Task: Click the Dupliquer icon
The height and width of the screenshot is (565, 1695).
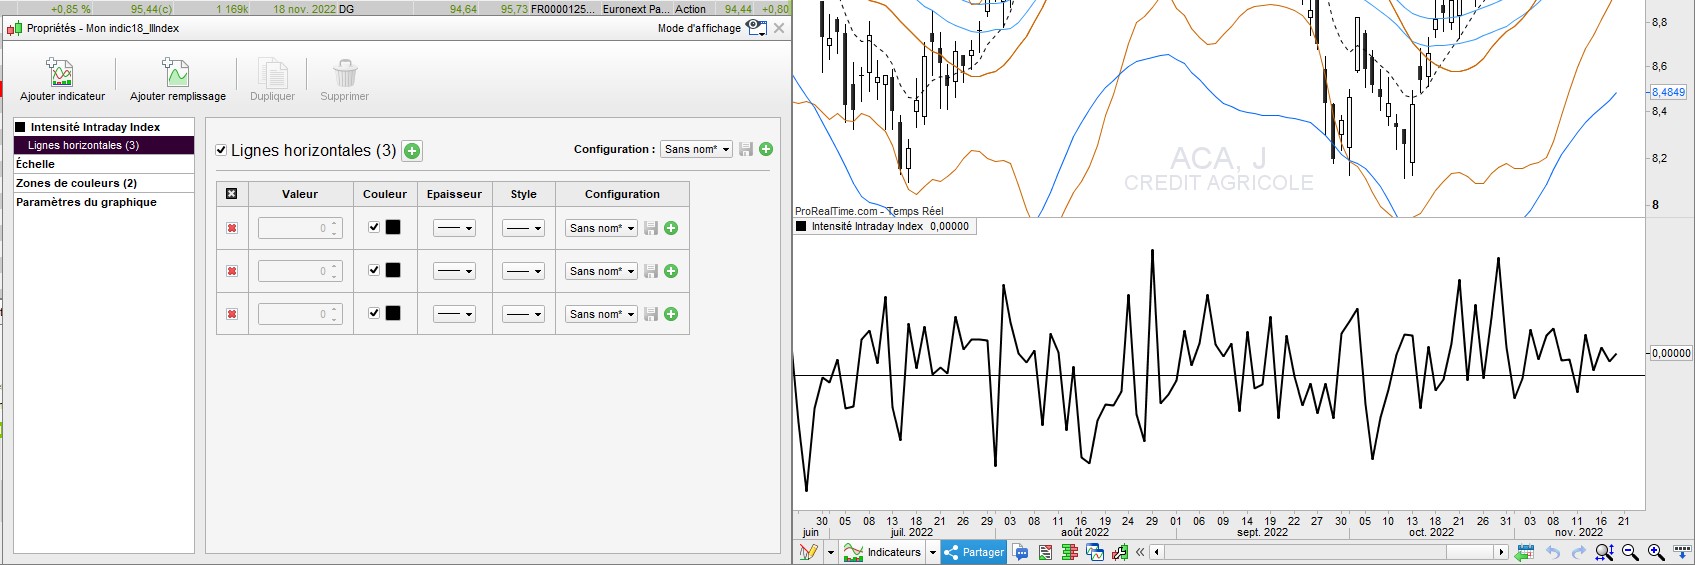Action: [272, 72]
